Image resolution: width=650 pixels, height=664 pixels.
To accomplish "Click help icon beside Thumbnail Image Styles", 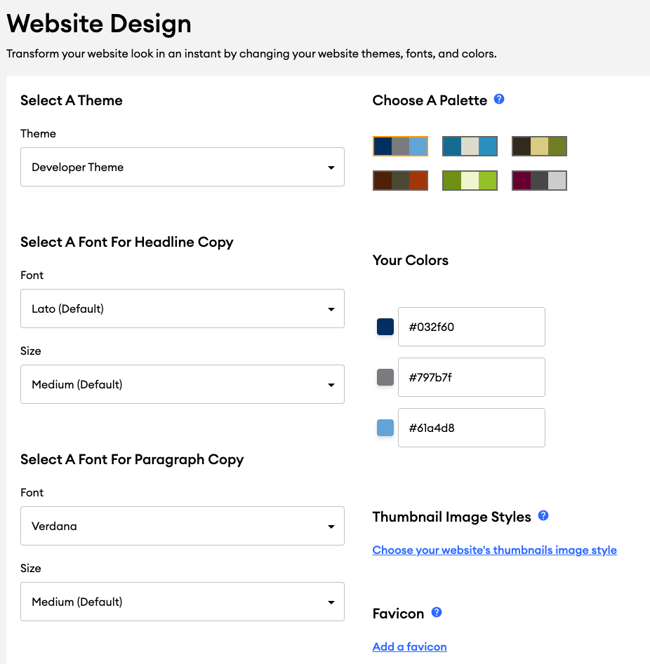I will click(543, 515).
